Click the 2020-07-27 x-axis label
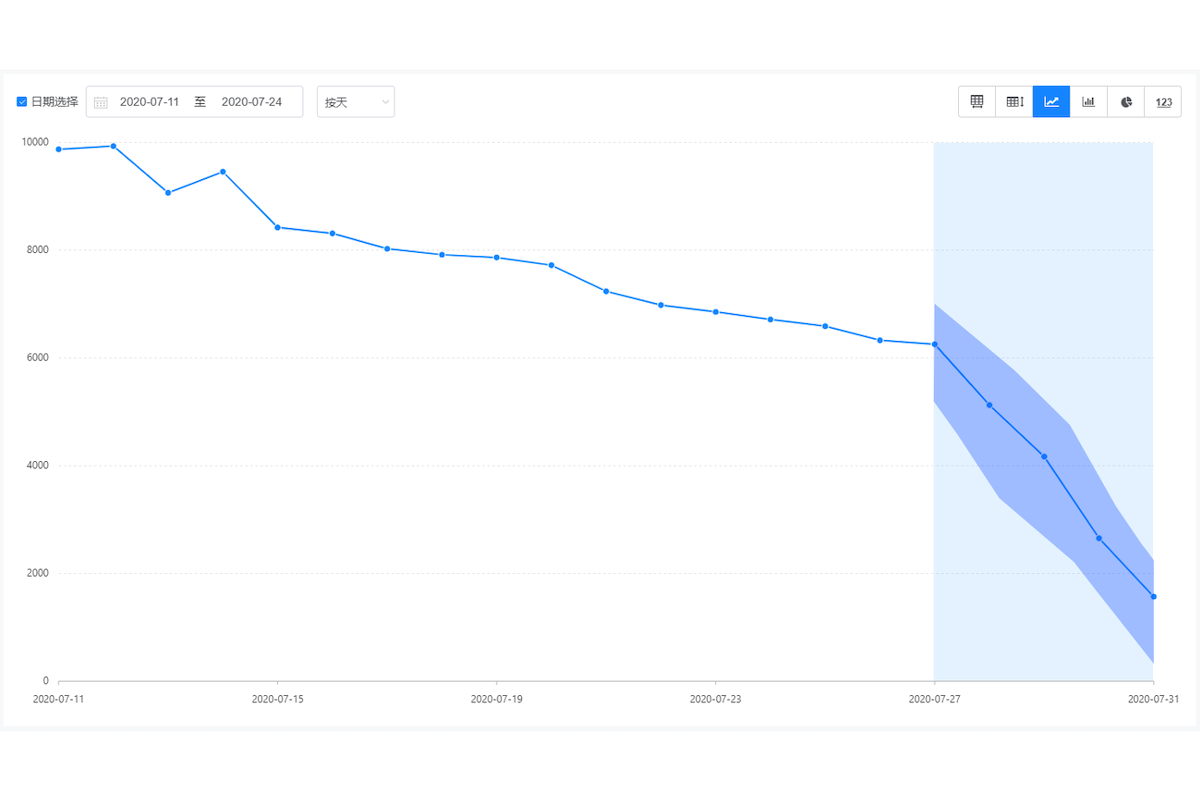 coord(934,699)
